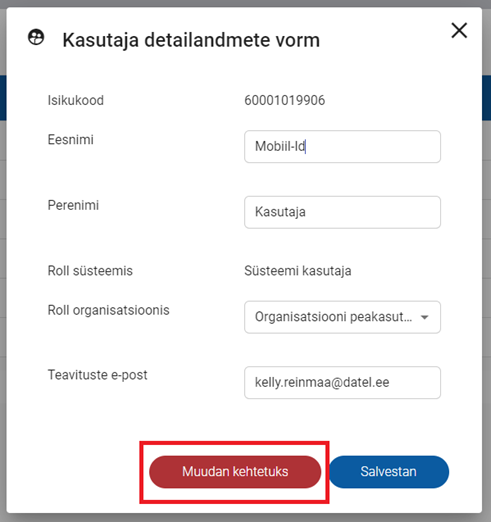Screen dimensions: 491x522
Task: Click the user avatar icon beside dialog title
Action: pyautogui.click(x=36, y=37)
